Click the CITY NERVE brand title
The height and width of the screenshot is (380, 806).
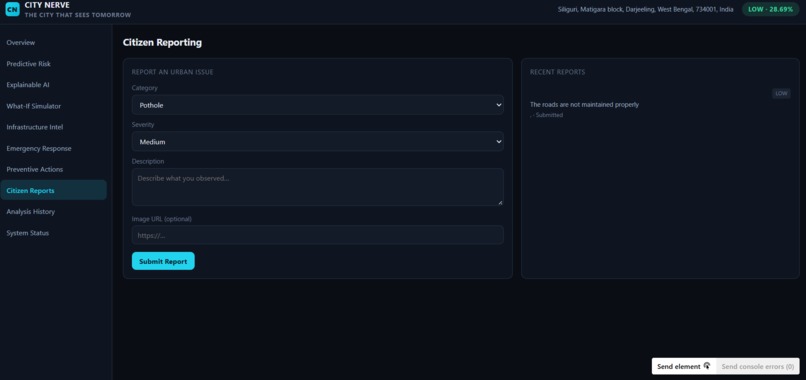point(47,5)
